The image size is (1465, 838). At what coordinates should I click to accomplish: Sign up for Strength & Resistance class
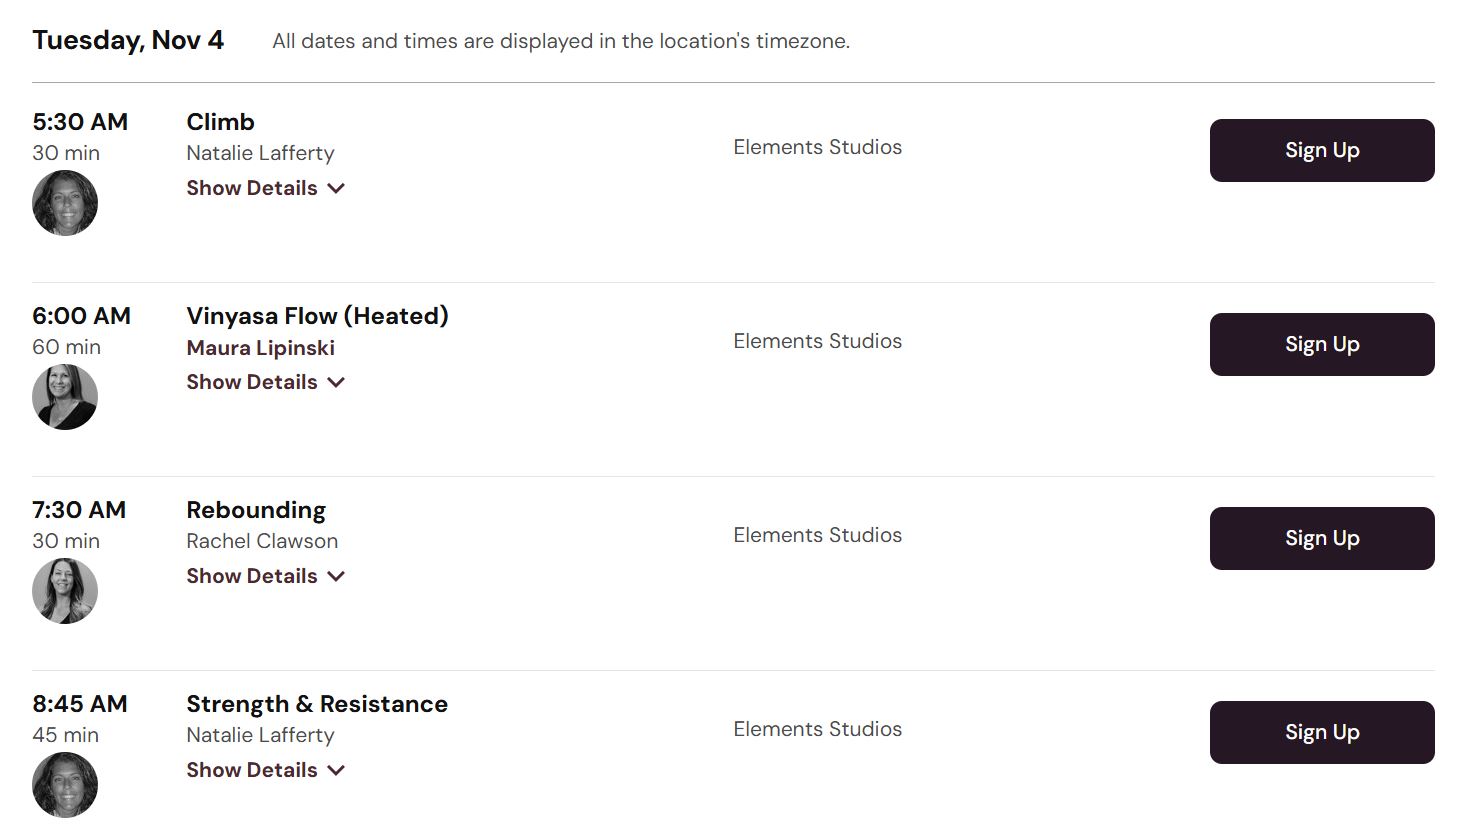tap(1321, 732)
